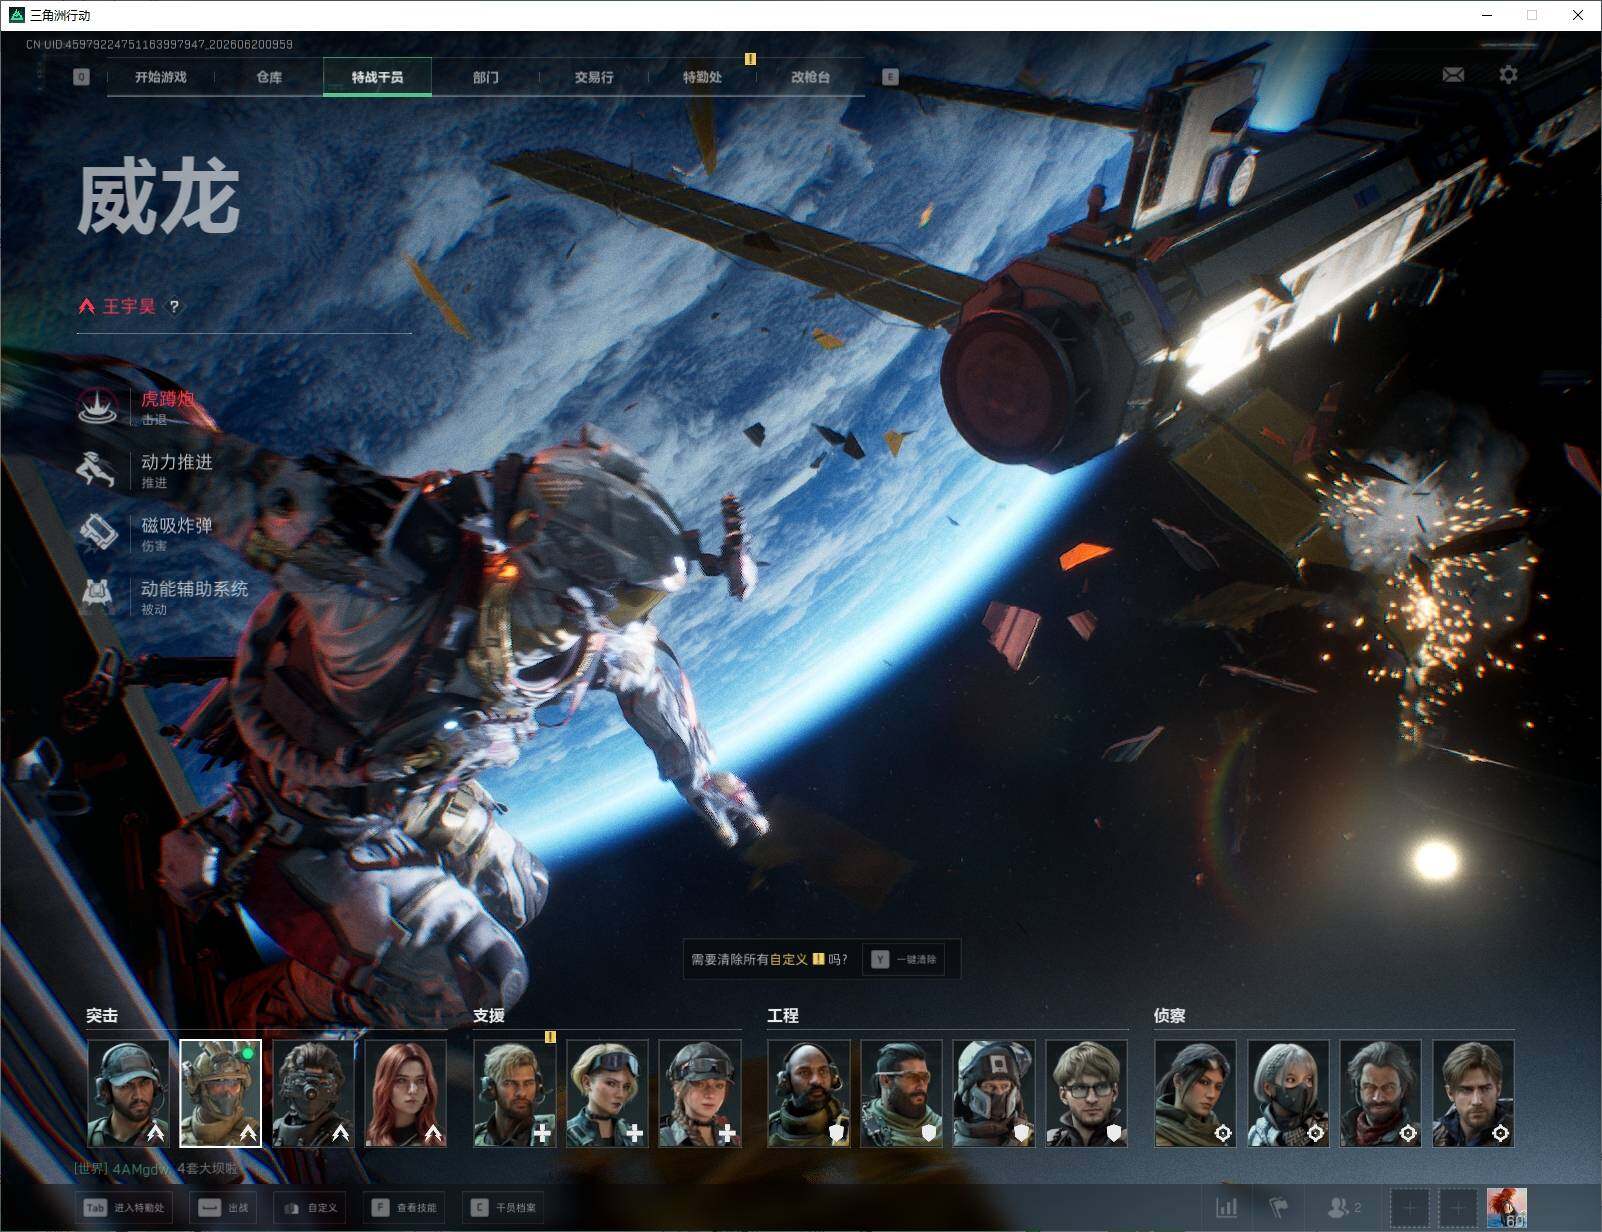This screenshot has width=1602, height=1232.
Task: Select the highlighted helmeted assault operator portrait
Action: (220, 1093)
